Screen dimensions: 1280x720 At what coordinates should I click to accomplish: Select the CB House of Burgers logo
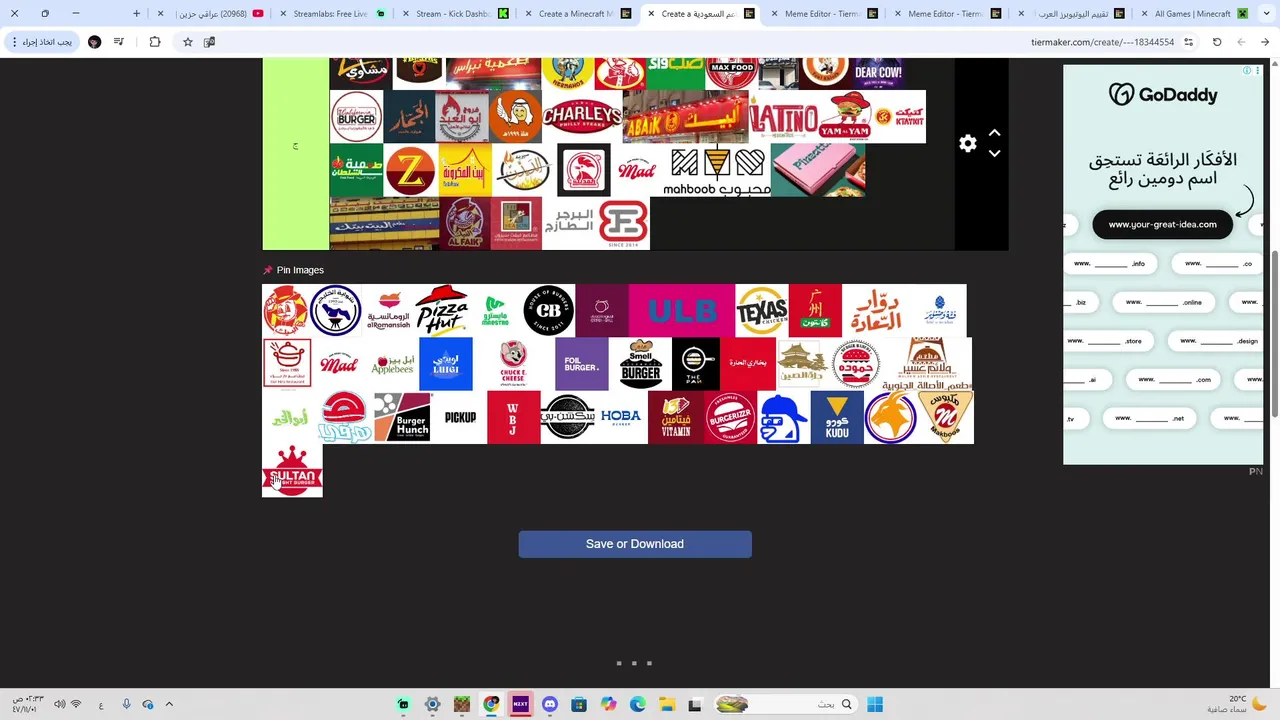549,311
